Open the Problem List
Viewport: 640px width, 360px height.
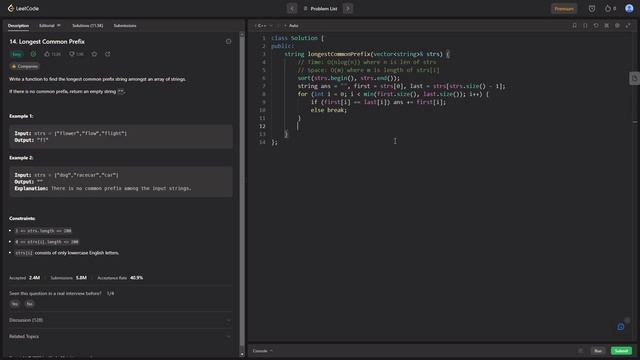click(x=320, y=8)
